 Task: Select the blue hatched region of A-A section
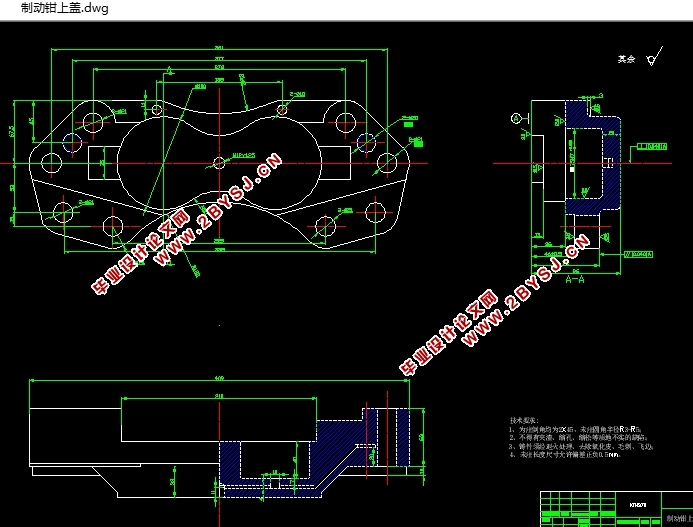[x=594, y=157]
